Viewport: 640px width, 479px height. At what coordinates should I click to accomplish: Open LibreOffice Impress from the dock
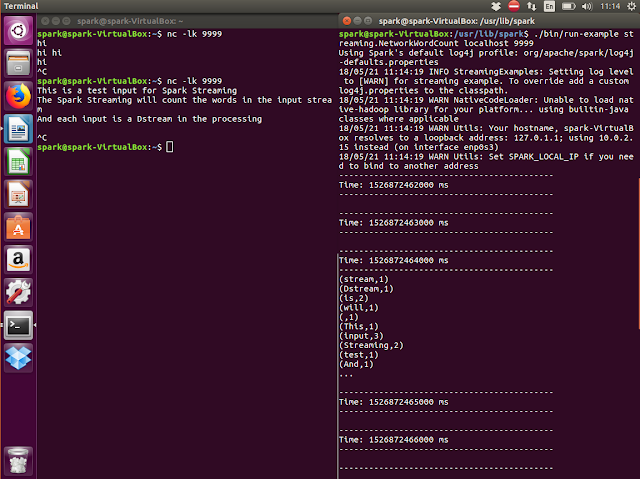click(x=18, y=195)
